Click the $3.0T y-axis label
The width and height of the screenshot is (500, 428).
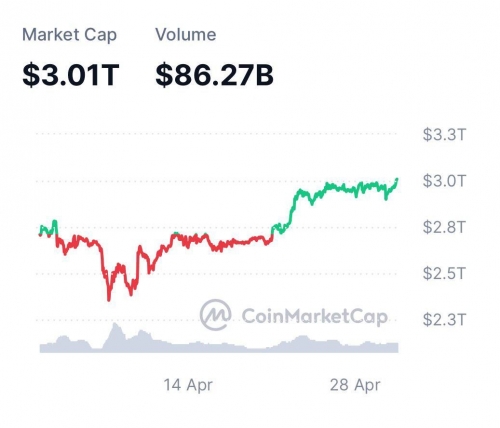click(x=444, y=181)
